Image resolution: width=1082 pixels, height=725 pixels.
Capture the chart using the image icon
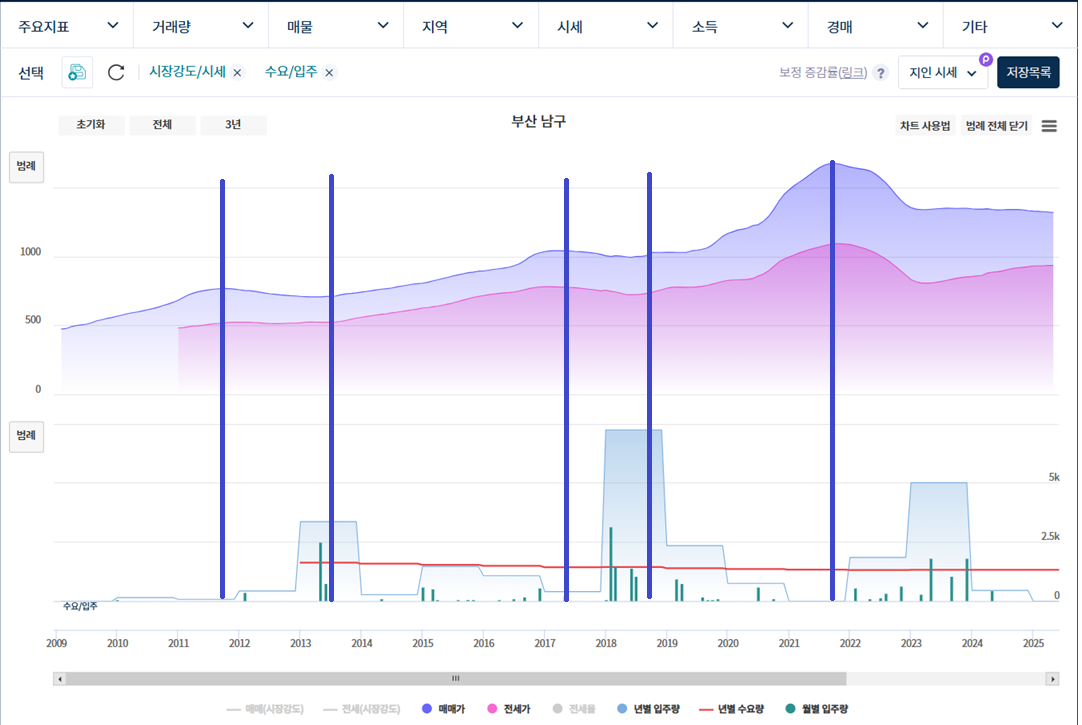tap(77, 72)
